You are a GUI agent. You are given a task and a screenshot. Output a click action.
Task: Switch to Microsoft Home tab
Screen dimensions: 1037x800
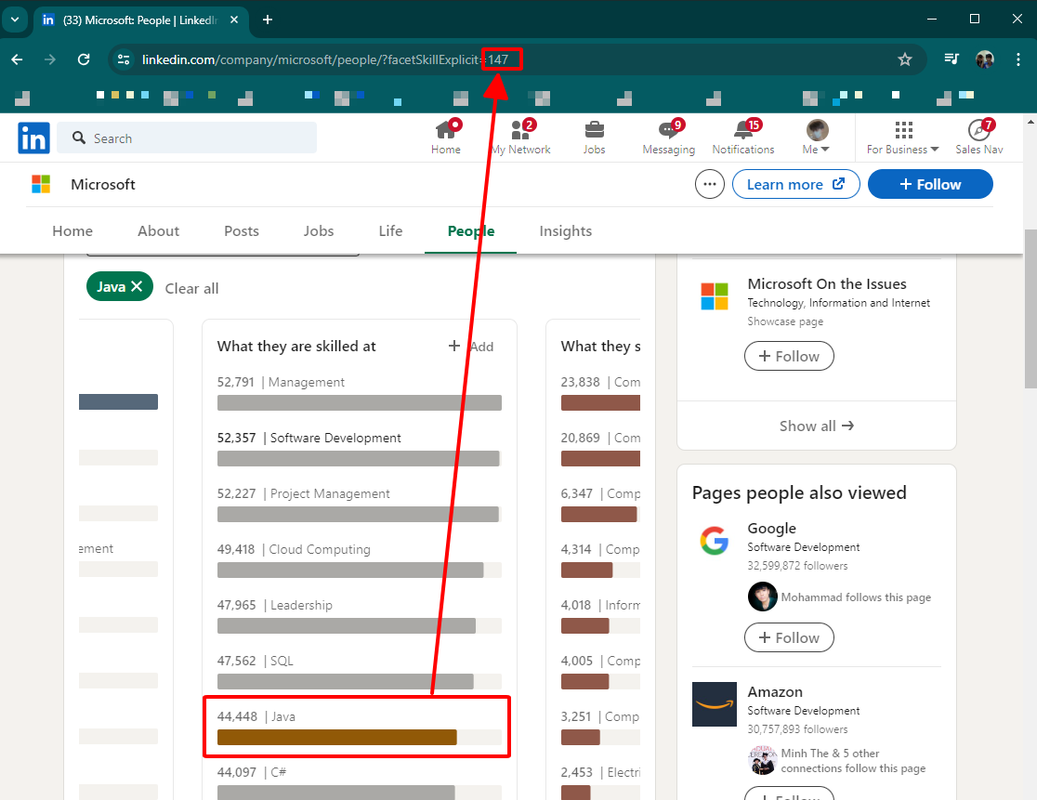(72, 231)
